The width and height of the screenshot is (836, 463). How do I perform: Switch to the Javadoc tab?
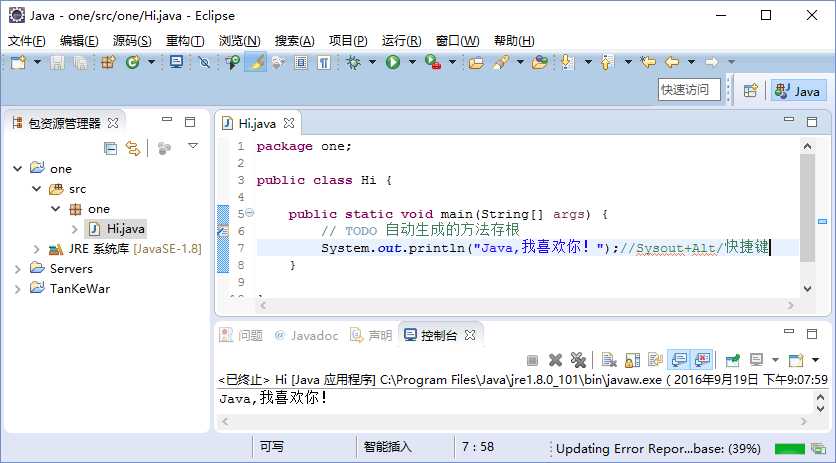(x=307, y=336)
